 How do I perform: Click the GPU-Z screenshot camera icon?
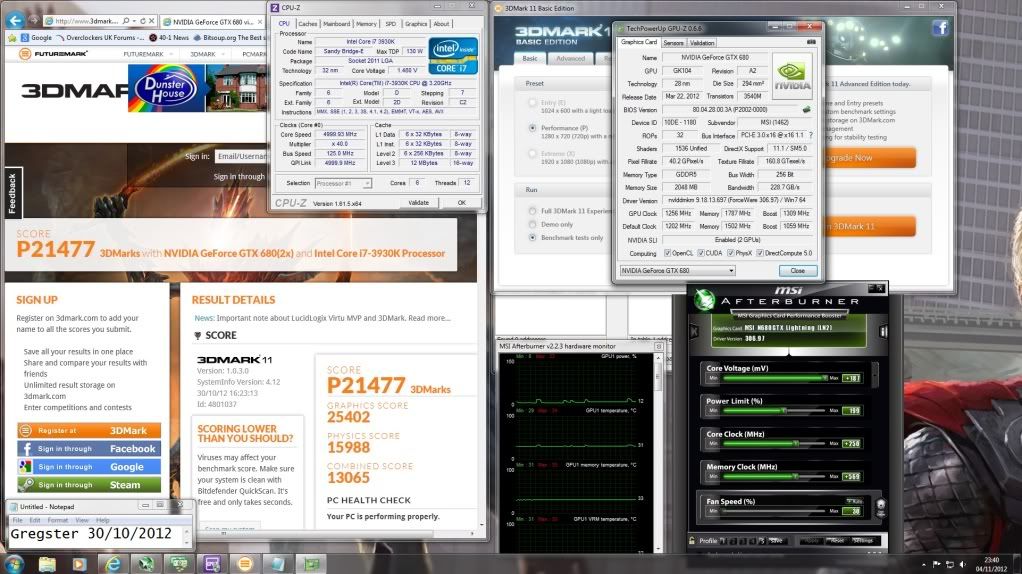click(x=811, y=42)
